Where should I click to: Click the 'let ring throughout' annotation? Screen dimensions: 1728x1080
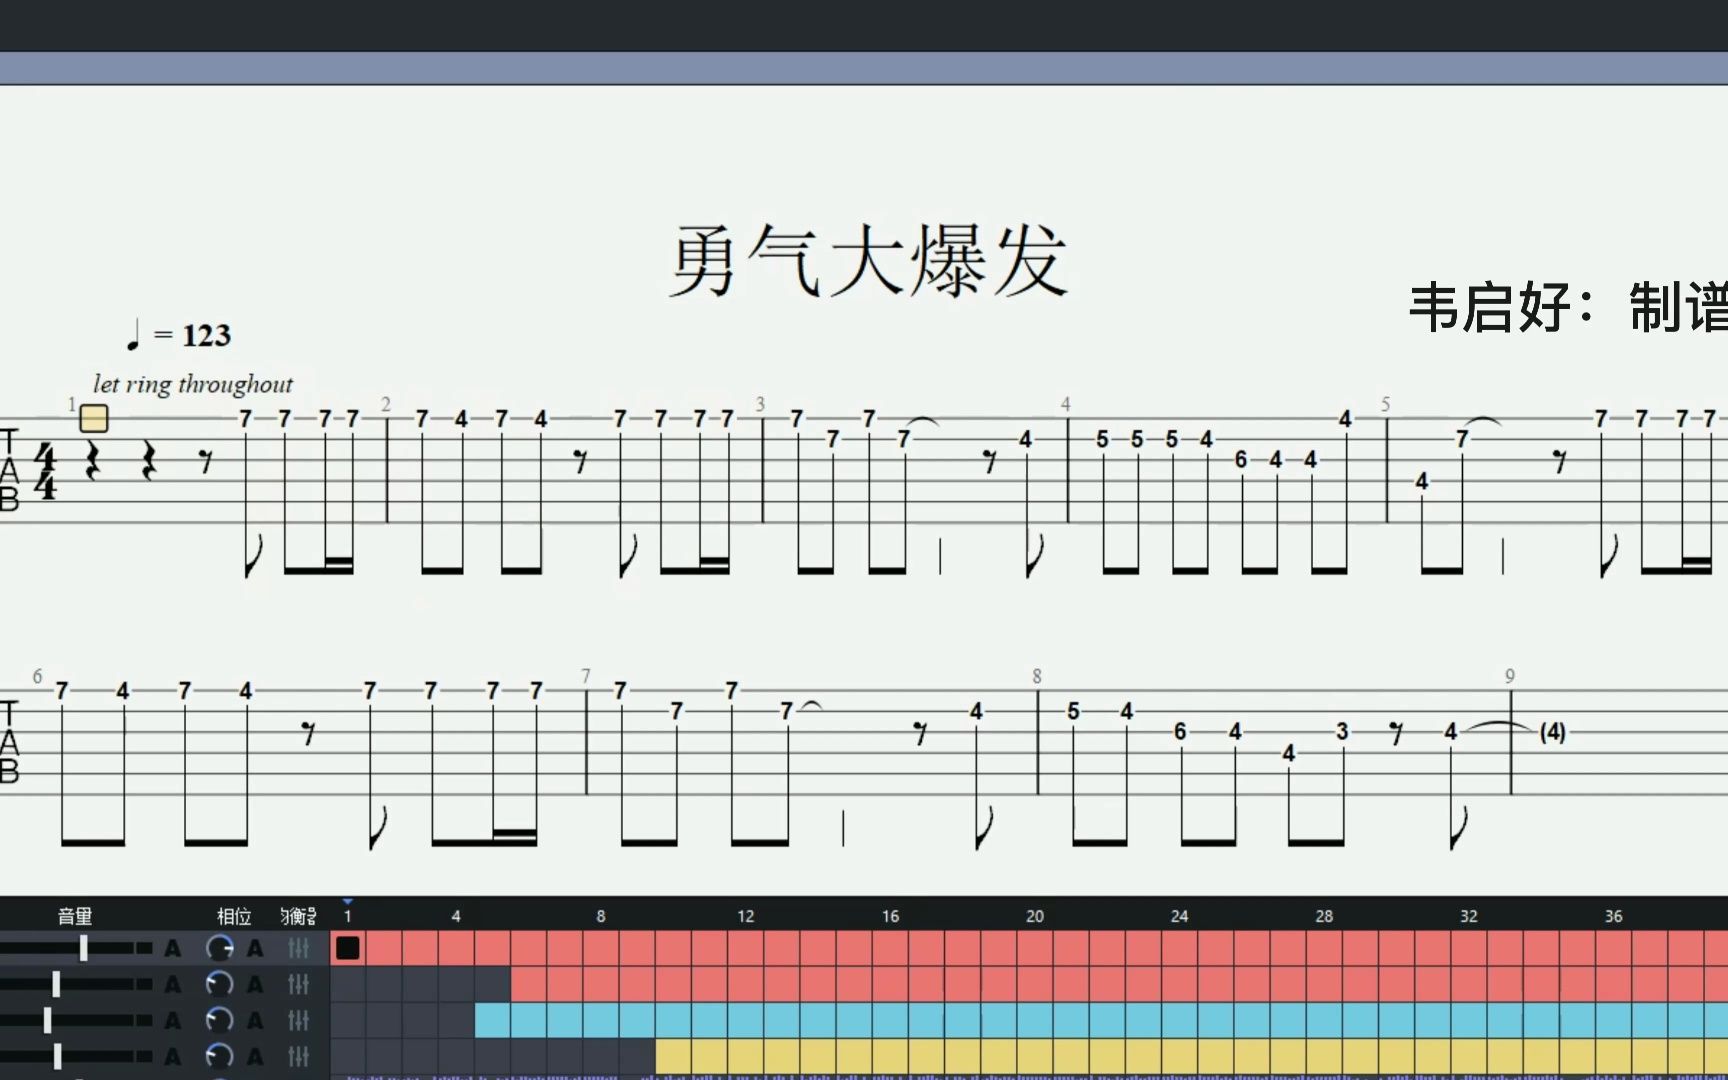pos(193,384)
